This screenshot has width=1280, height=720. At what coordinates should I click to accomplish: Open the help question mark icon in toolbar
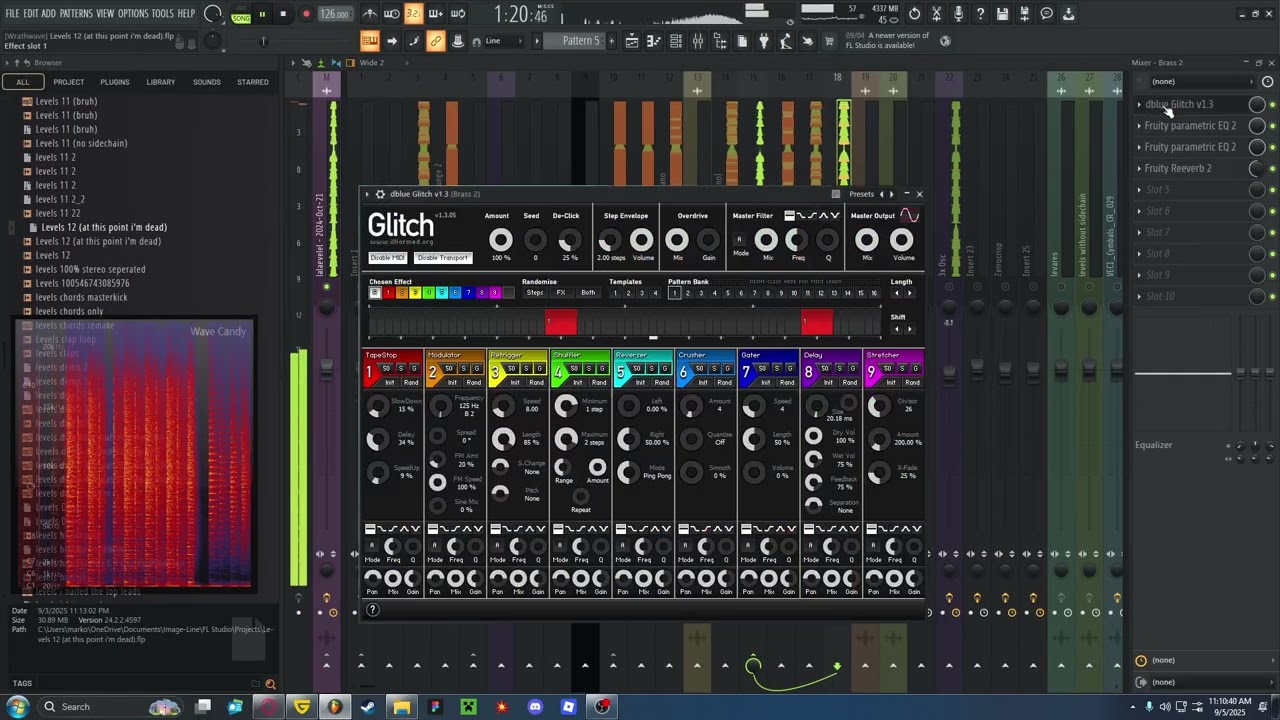click(980, 14)
